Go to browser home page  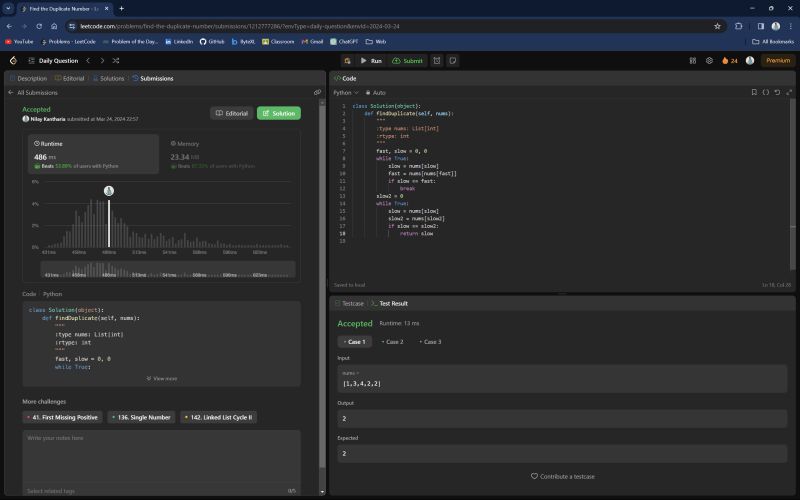(54, 26)
